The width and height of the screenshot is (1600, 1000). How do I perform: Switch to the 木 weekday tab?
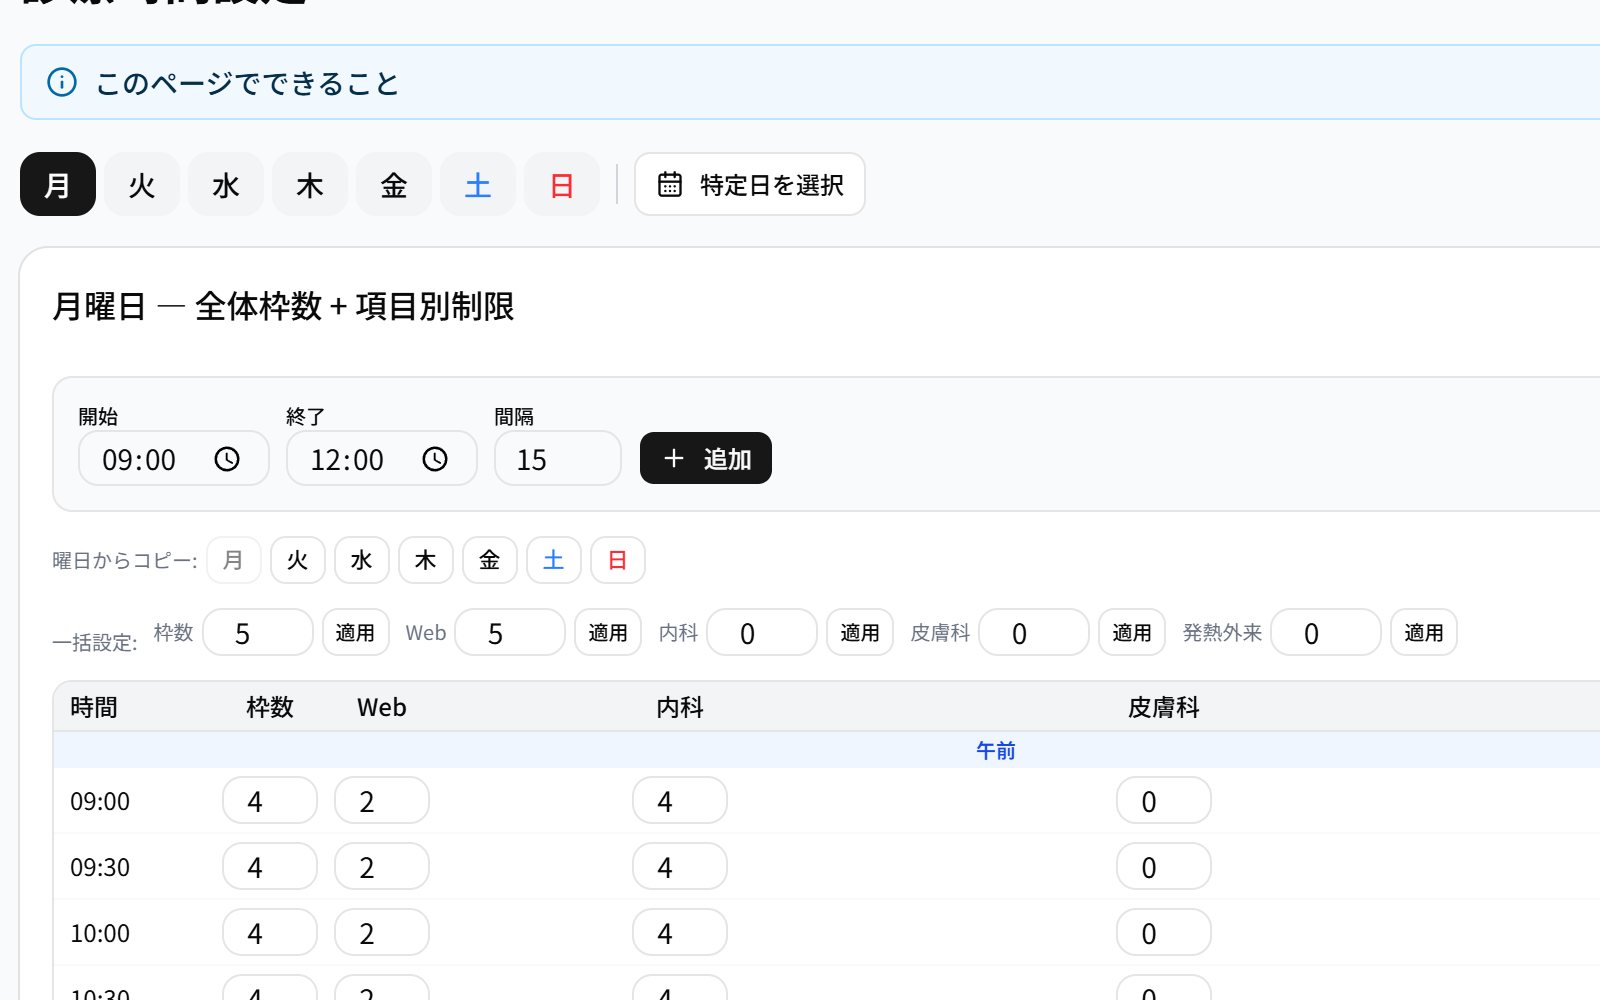click(310, 184)
